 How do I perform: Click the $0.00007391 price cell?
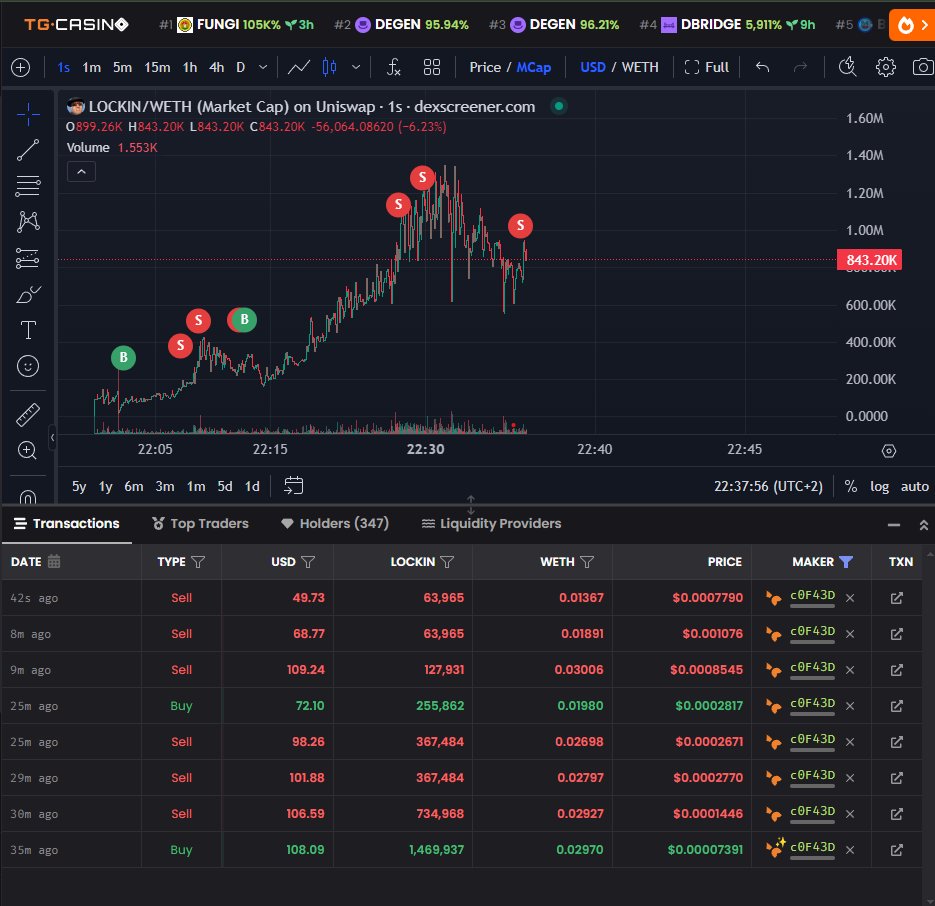[705, 849]
